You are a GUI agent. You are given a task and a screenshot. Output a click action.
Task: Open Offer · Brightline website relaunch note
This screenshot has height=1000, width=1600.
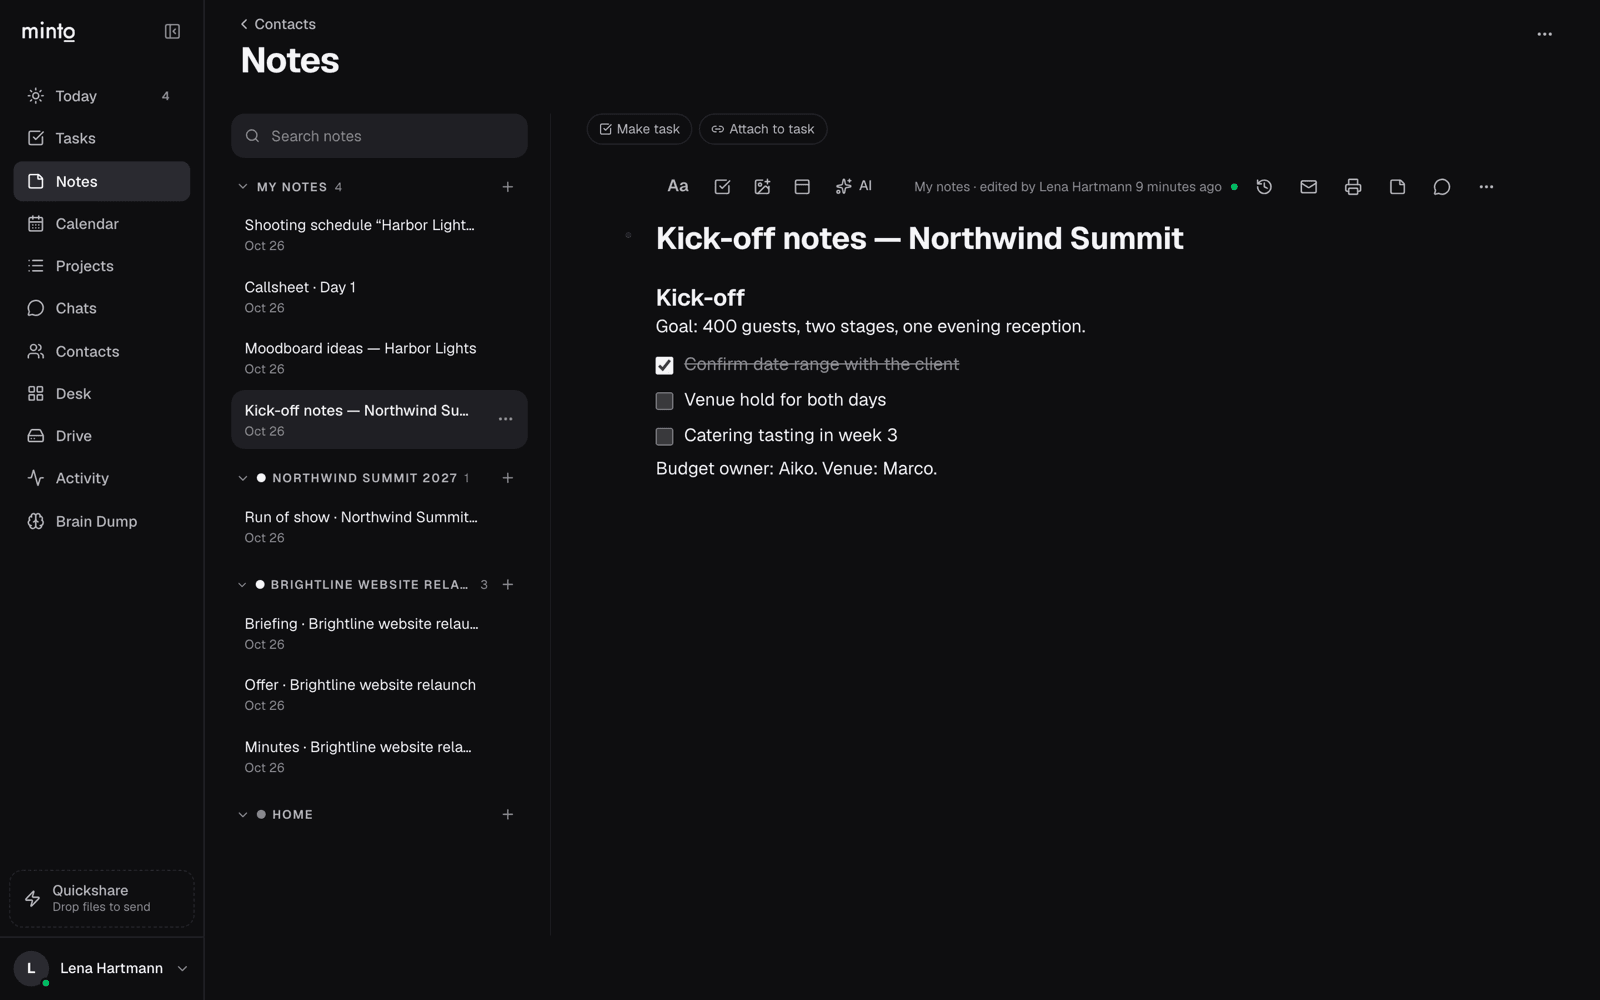pos(379,695)
